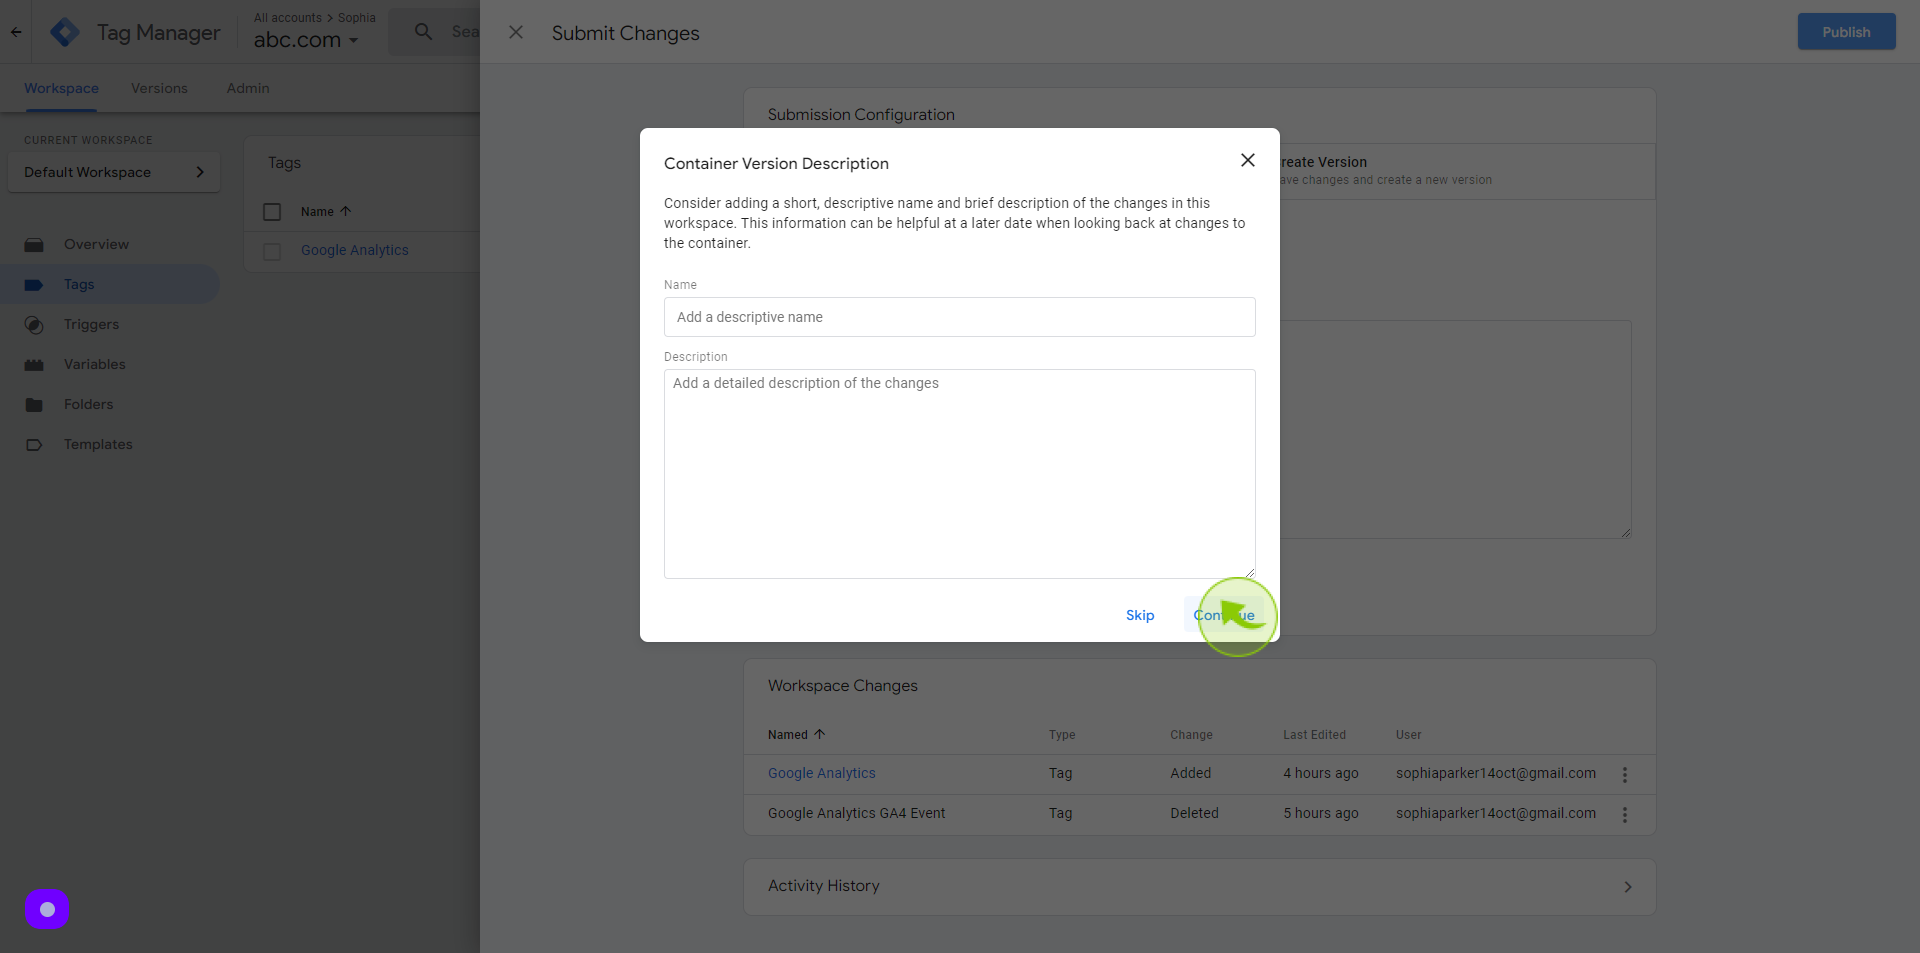
Task: Close the Submit Changes panel
Action: click(516, 32)
